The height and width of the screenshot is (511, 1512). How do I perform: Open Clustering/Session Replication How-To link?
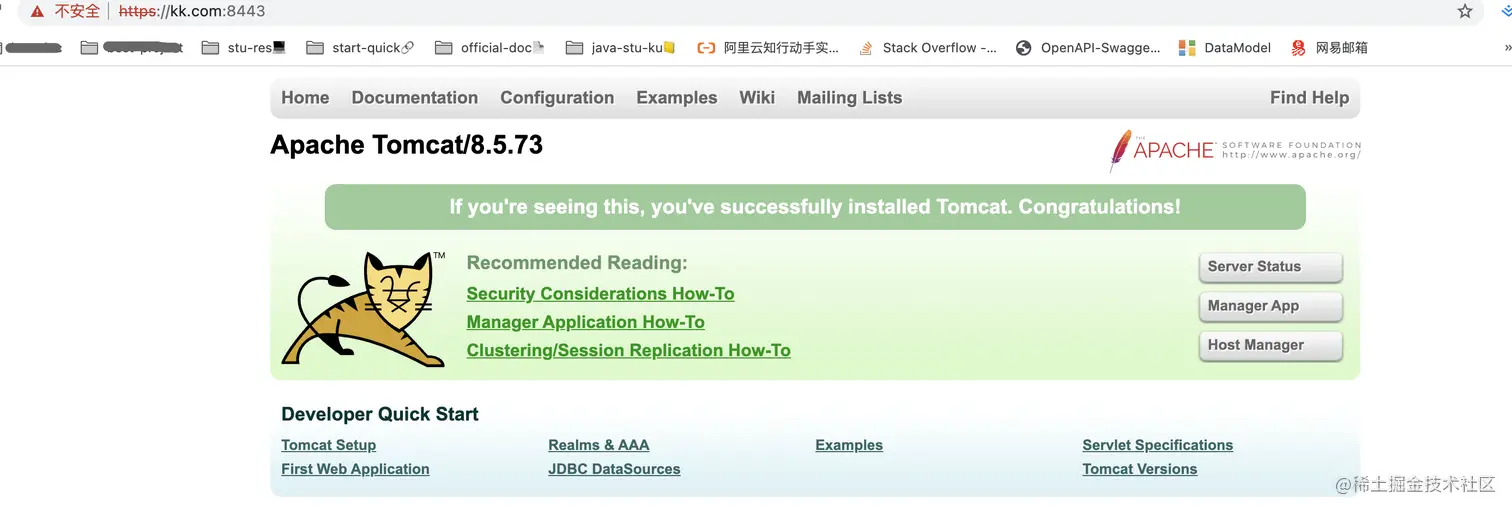click(x=628, y=350)
